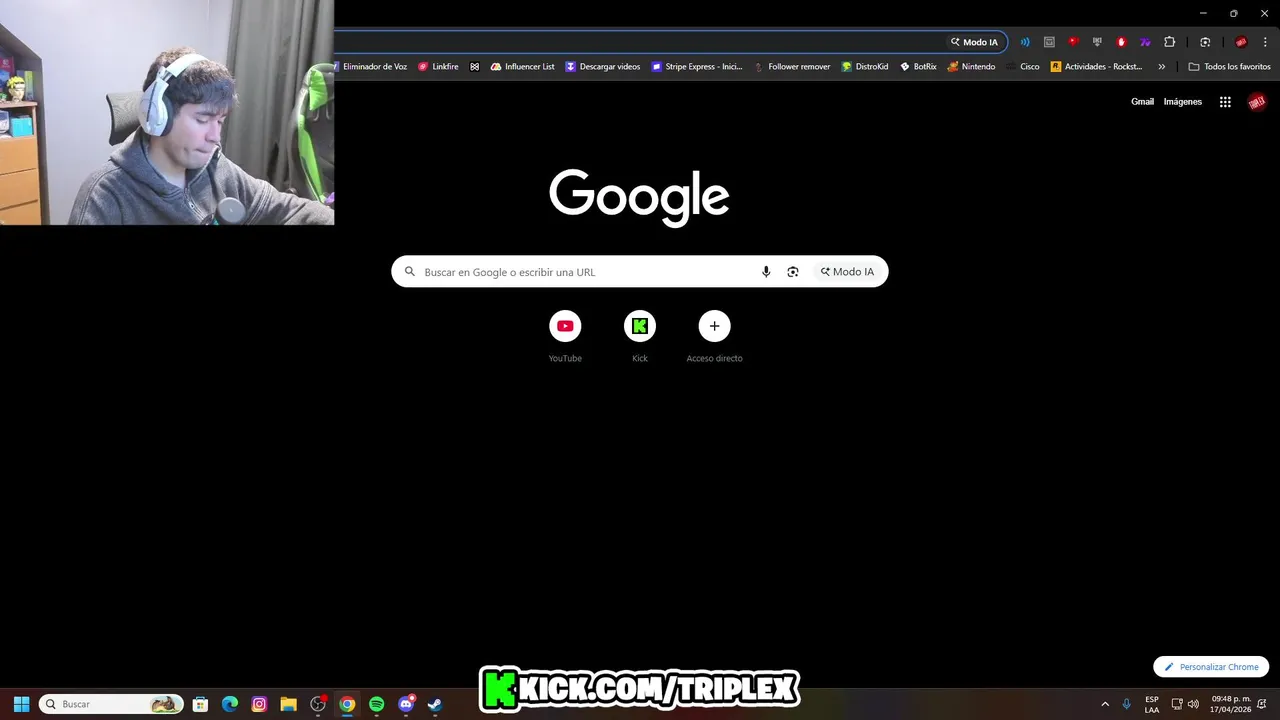Viewport: 1280px width, 720px height.
Task: Open the clock showing 09:48 p. m.
Action: tap(1231, 704)
